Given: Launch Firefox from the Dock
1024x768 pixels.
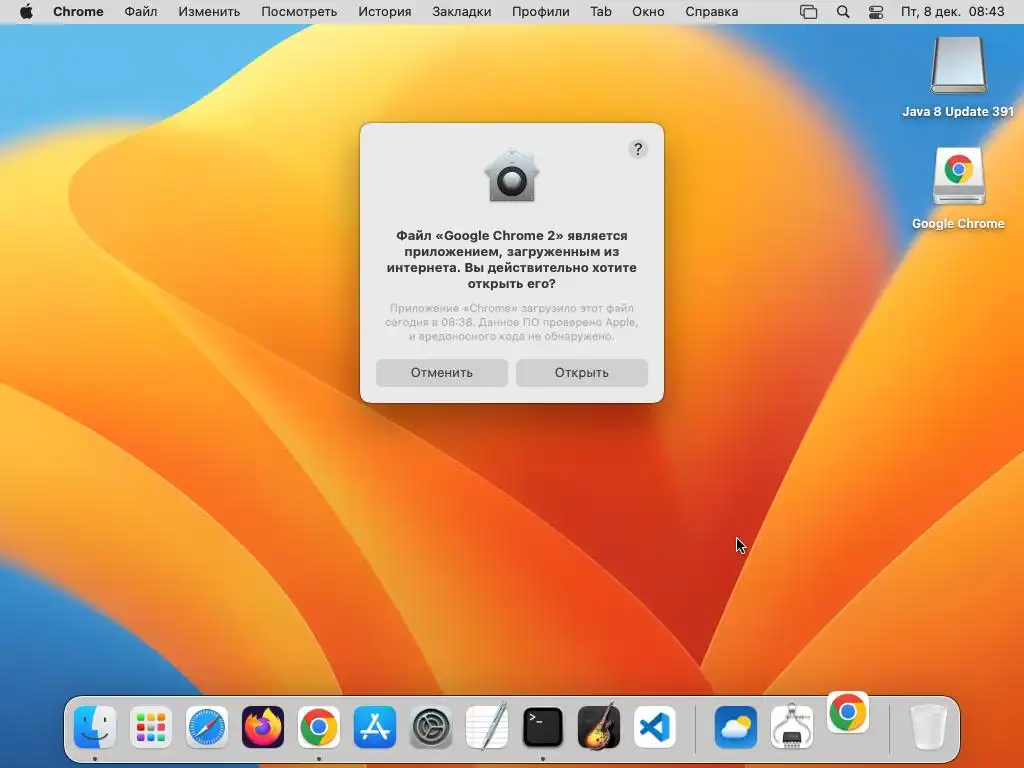Looking at the screenshot, I should 263,727.
